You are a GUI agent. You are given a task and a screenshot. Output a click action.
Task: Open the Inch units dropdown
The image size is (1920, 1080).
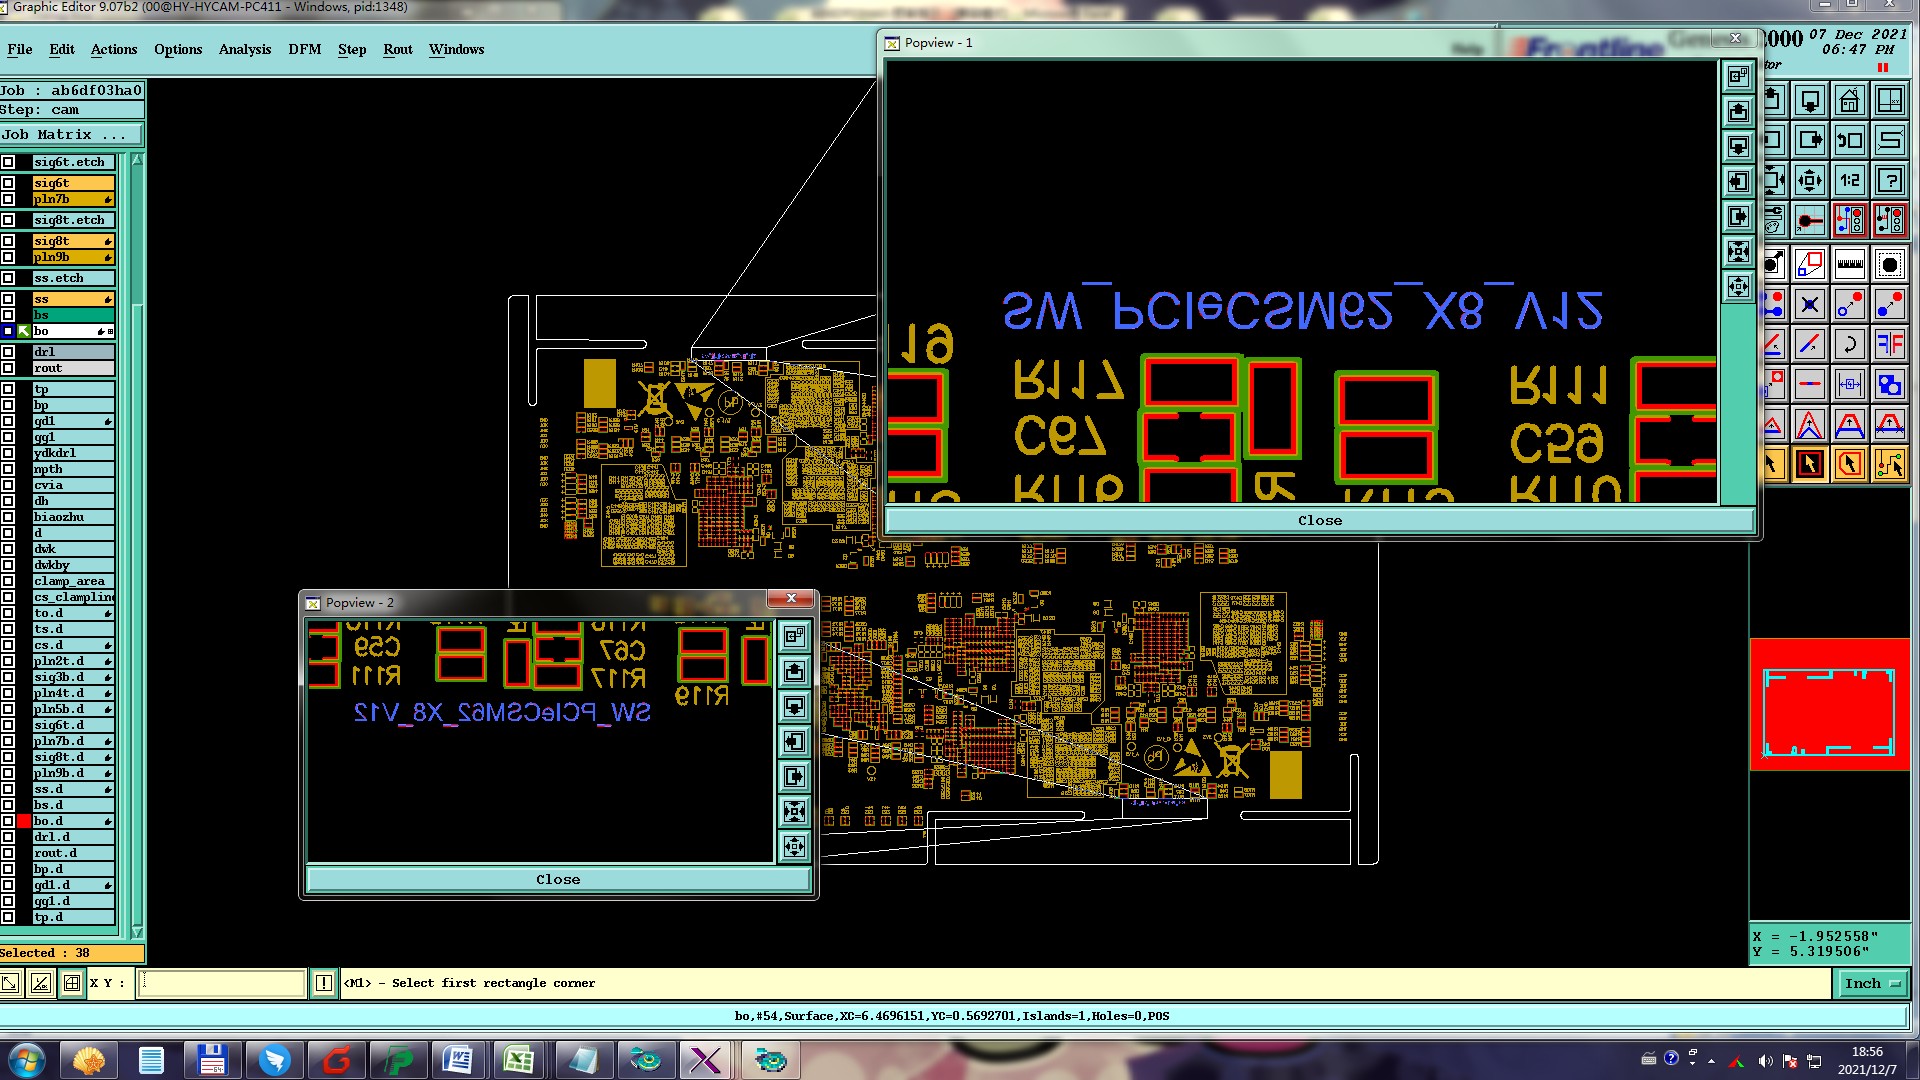(1871, 984)
